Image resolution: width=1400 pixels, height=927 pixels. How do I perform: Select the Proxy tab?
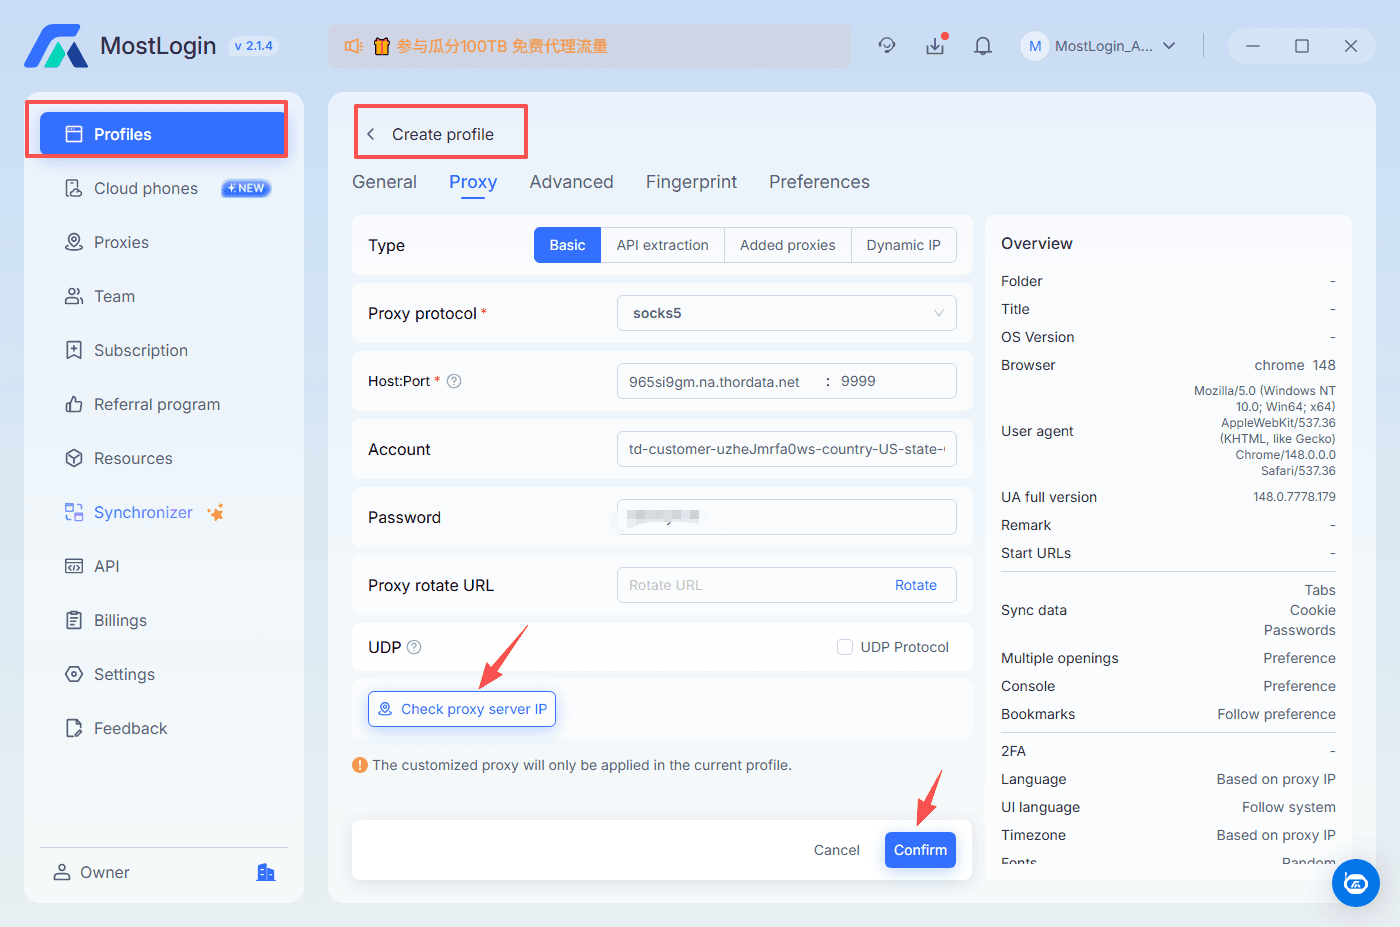pos(473,182)
